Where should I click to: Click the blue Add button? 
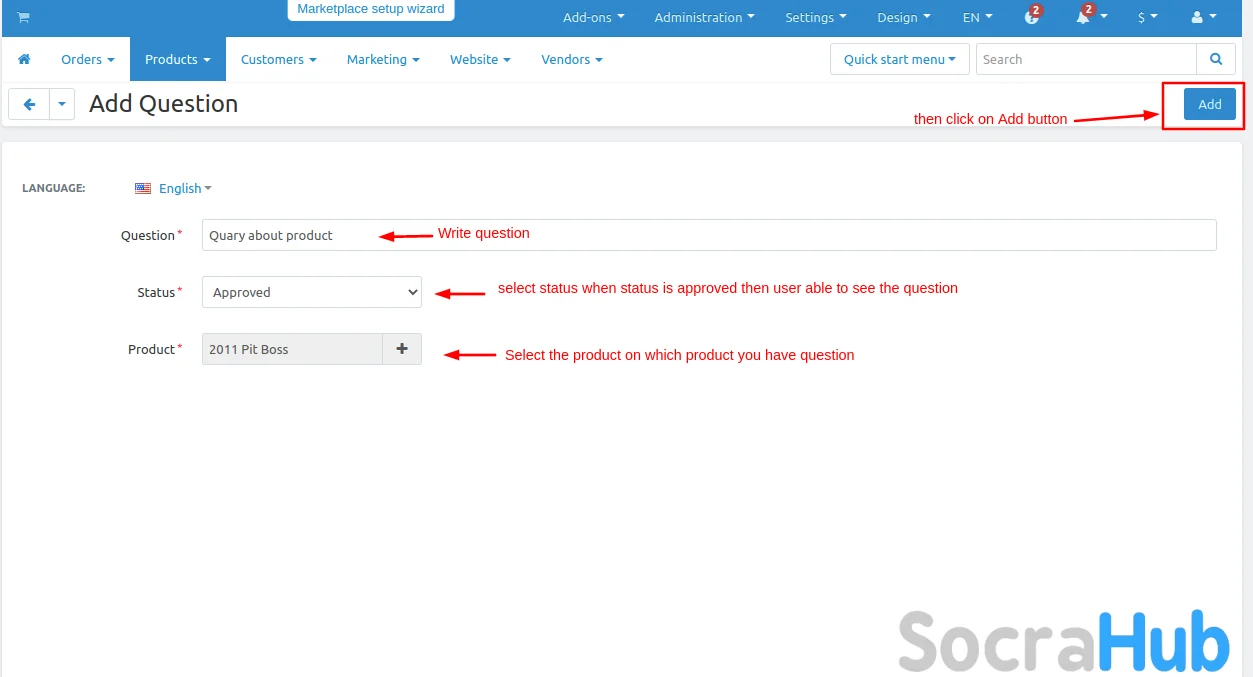click(1209, 104)
